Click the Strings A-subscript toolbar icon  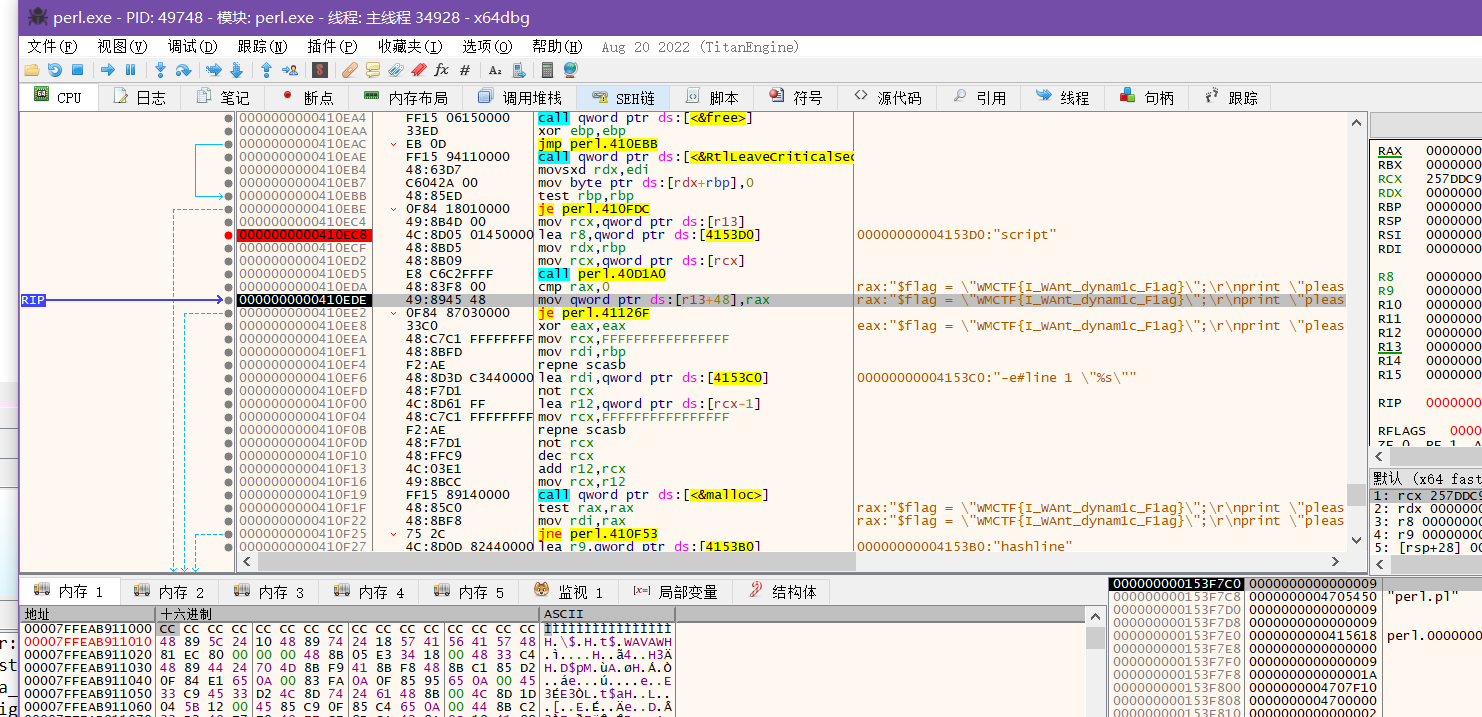coord(495,70)
